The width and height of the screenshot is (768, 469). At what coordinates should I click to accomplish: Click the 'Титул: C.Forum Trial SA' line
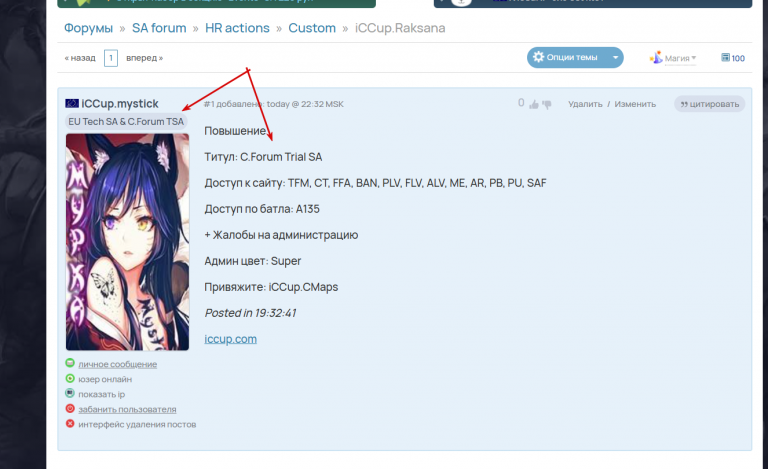click(x=263, y=157)
